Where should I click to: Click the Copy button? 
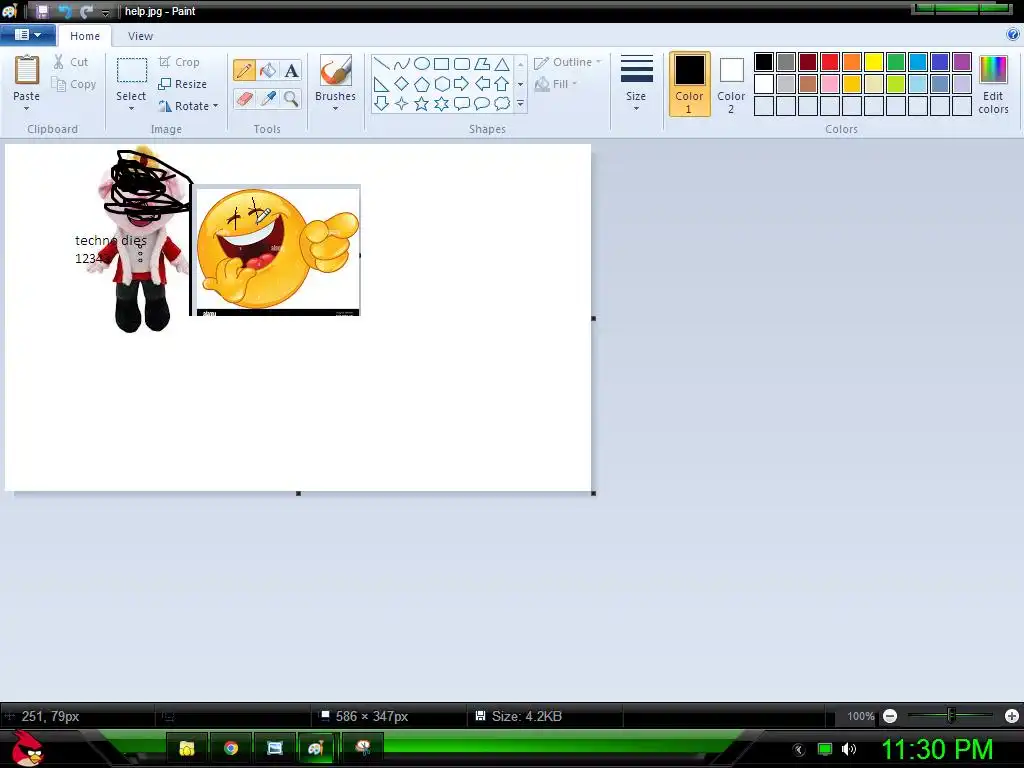tap(74, 84)
